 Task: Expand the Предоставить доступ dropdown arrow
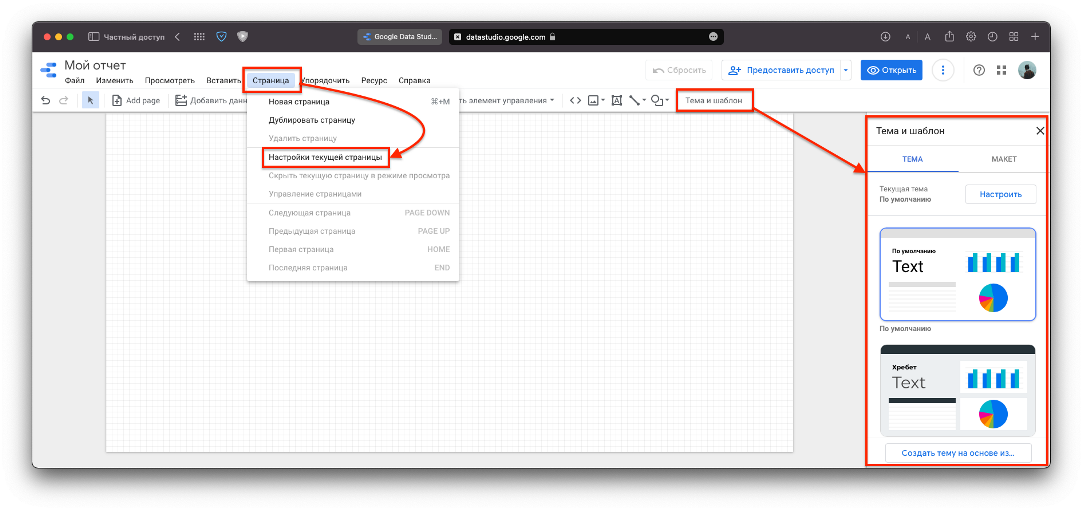pos(847,70)
